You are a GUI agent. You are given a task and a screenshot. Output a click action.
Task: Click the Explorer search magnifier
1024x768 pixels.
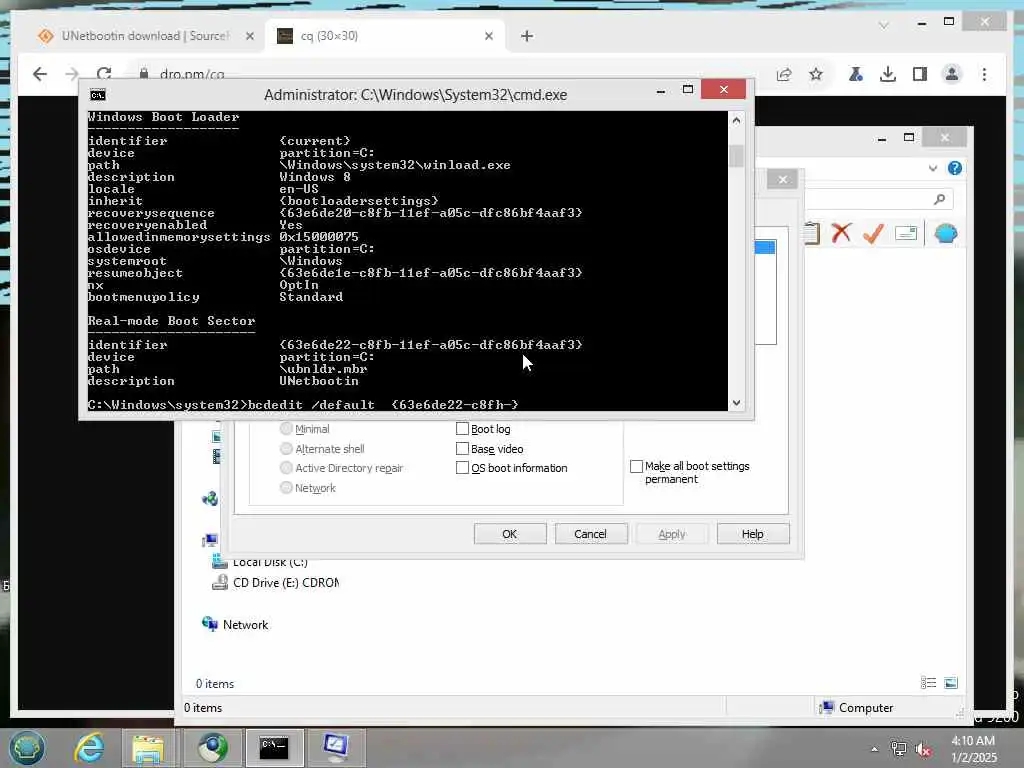939,199
